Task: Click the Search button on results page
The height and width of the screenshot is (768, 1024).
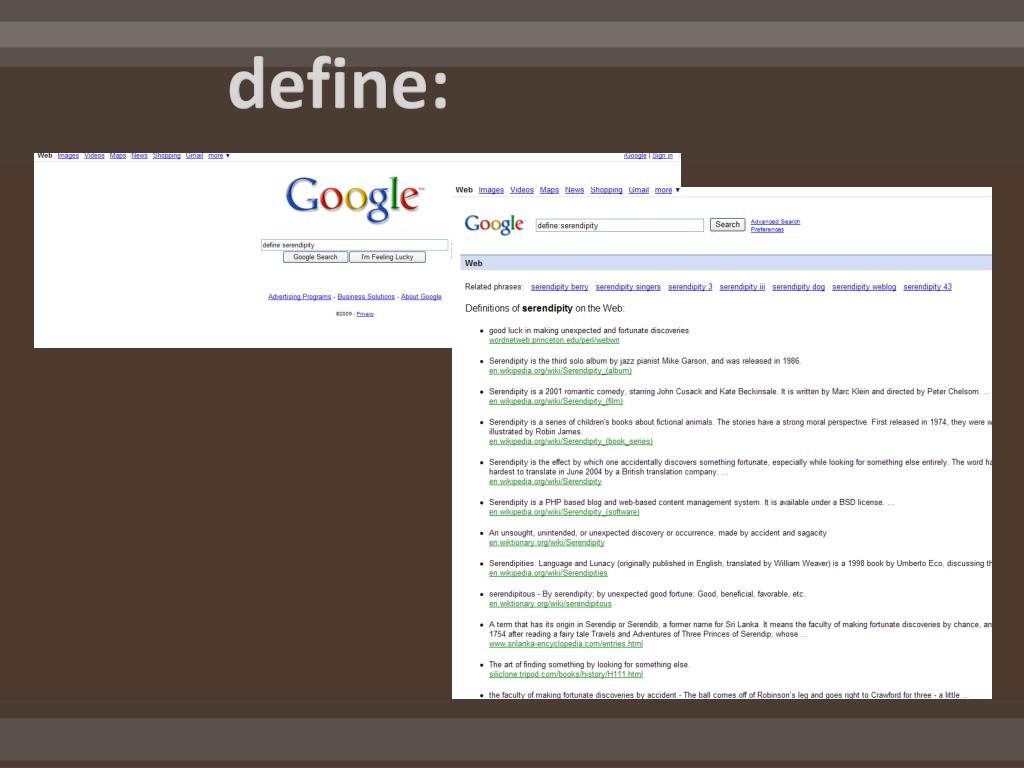Action: point(728,225)
